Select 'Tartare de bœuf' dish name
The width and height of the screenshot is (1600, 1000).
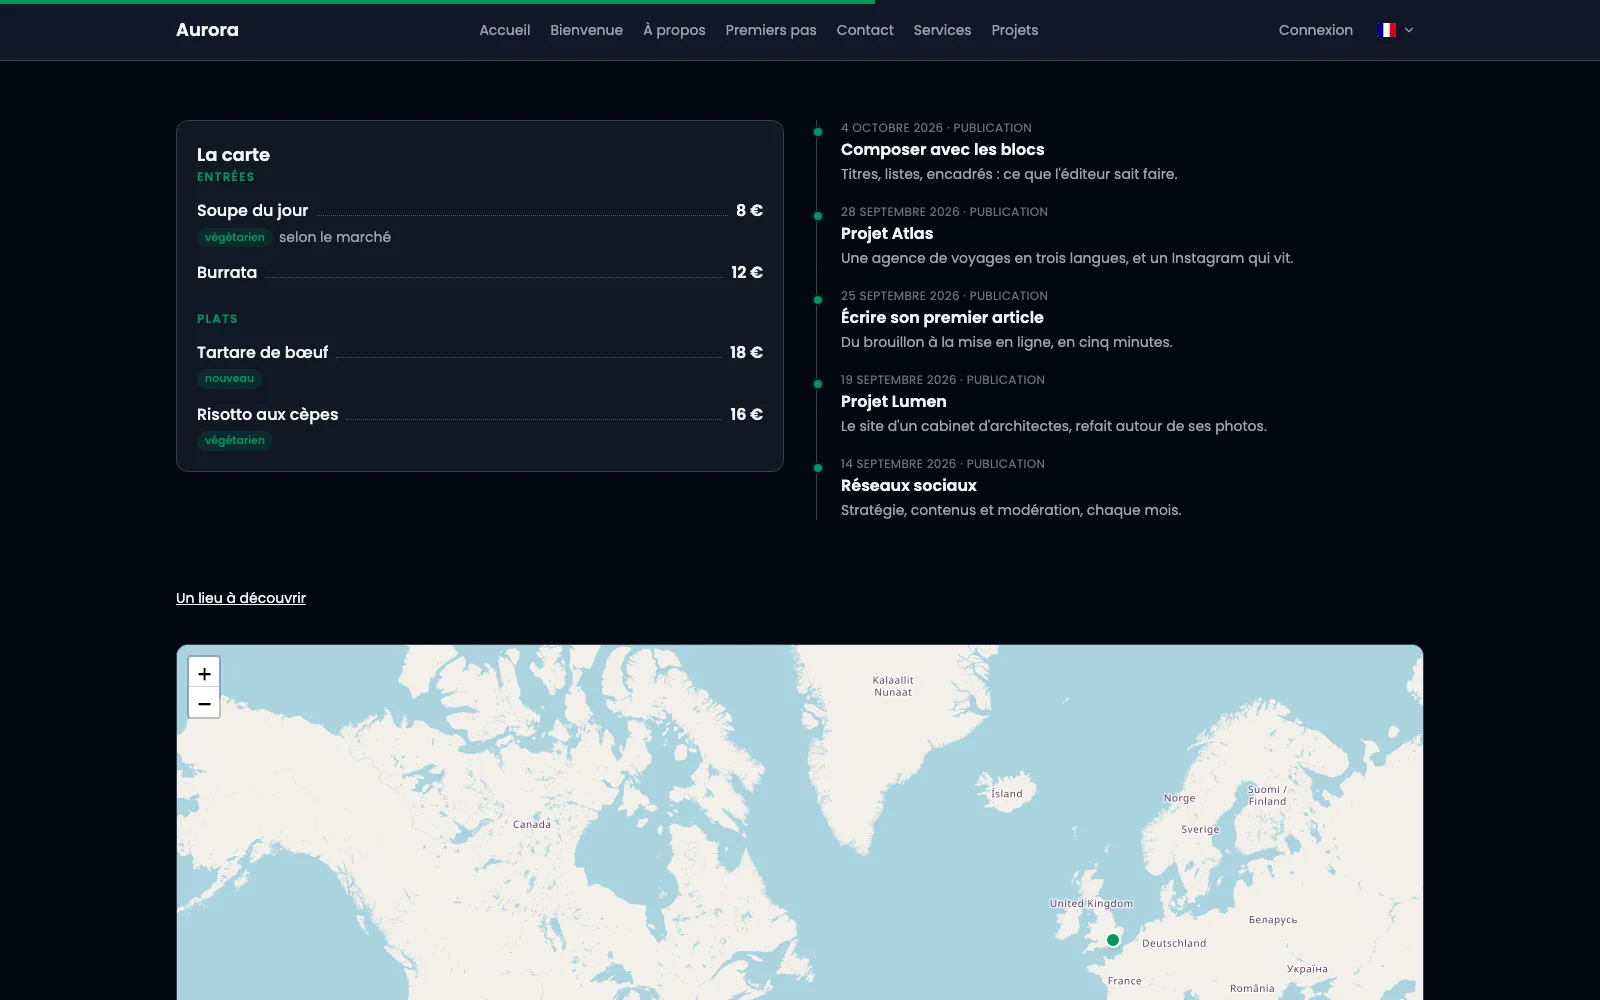point(262,352)
